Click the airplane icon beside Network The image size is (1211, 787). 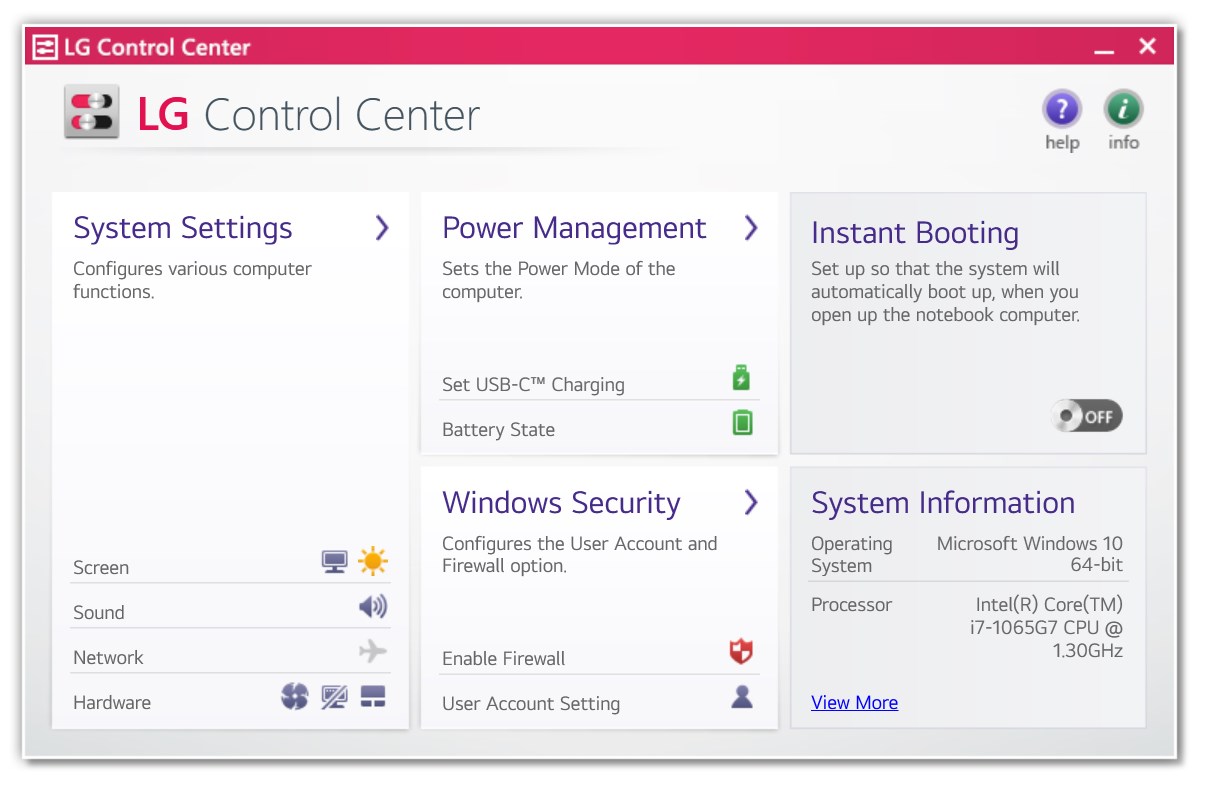374,650
